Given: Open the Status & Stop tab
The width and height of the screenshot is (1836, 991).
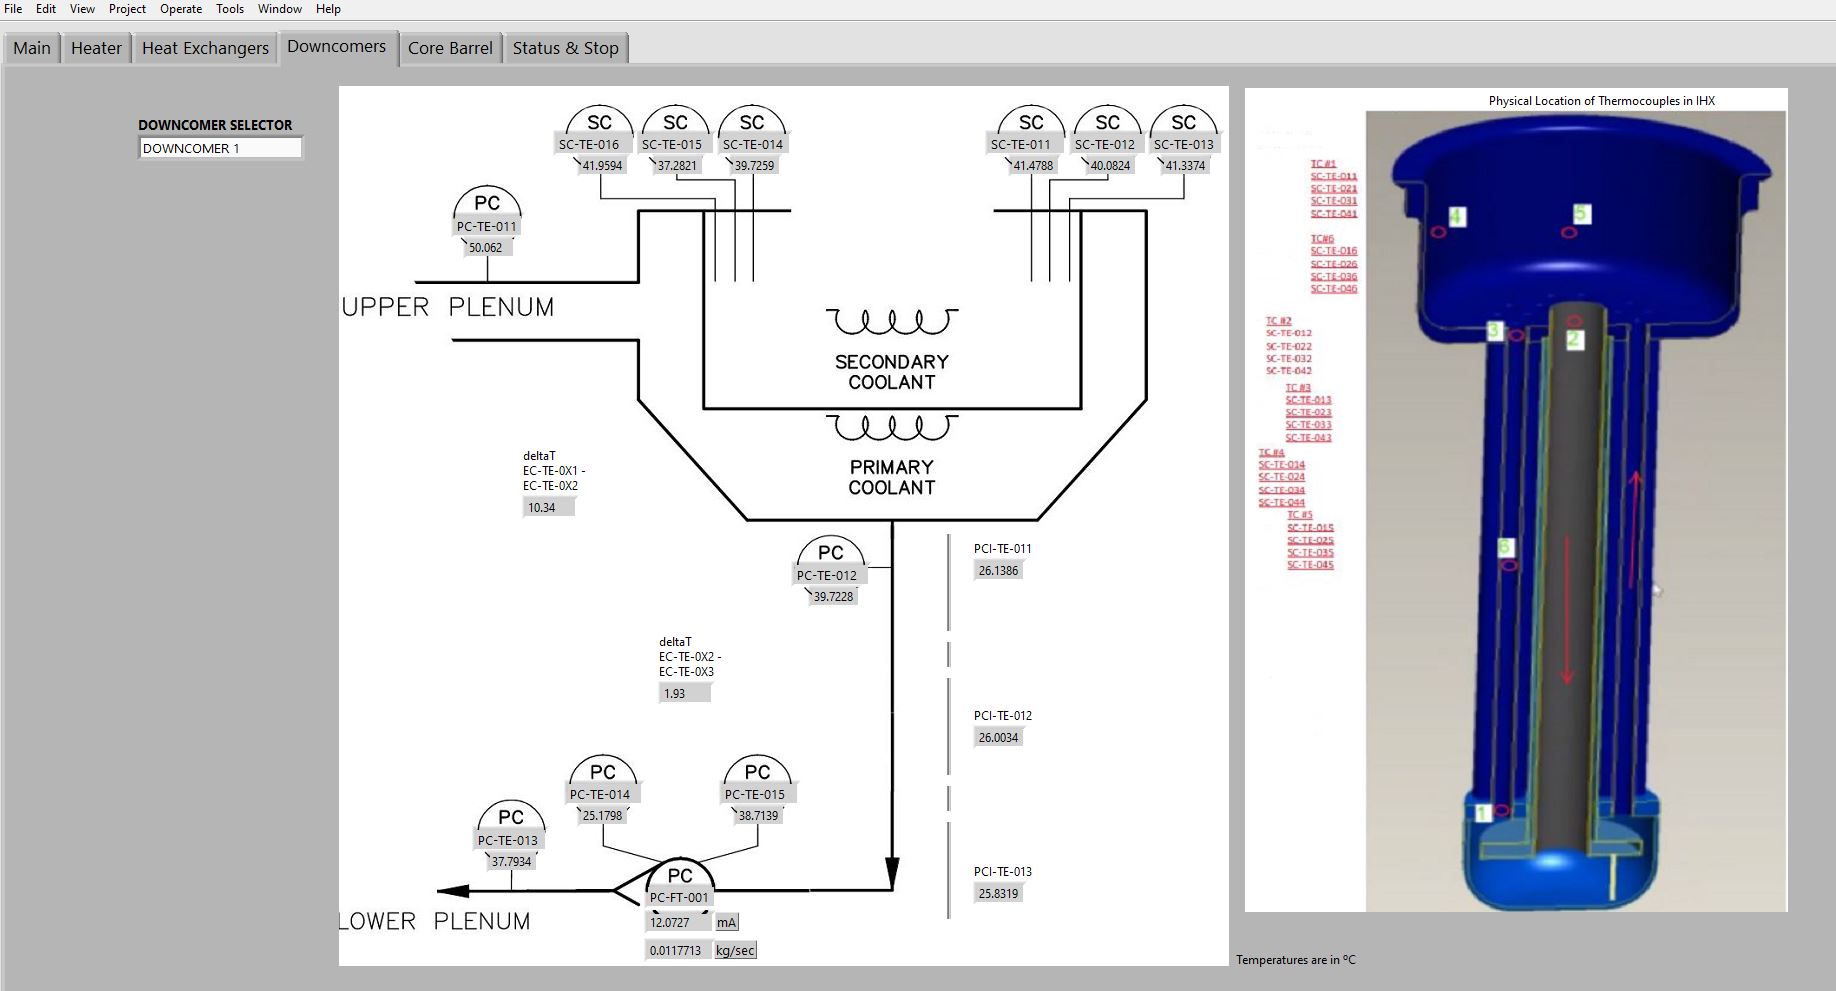Looking at the screenshot, I should (x=565, y=48).
